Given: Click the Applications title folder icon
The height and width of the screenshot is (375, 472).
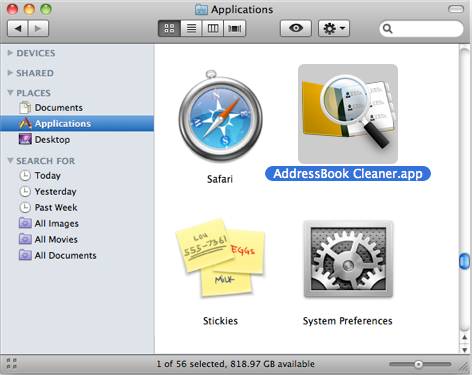Looking at the screenshot, I should coord(201,9).
